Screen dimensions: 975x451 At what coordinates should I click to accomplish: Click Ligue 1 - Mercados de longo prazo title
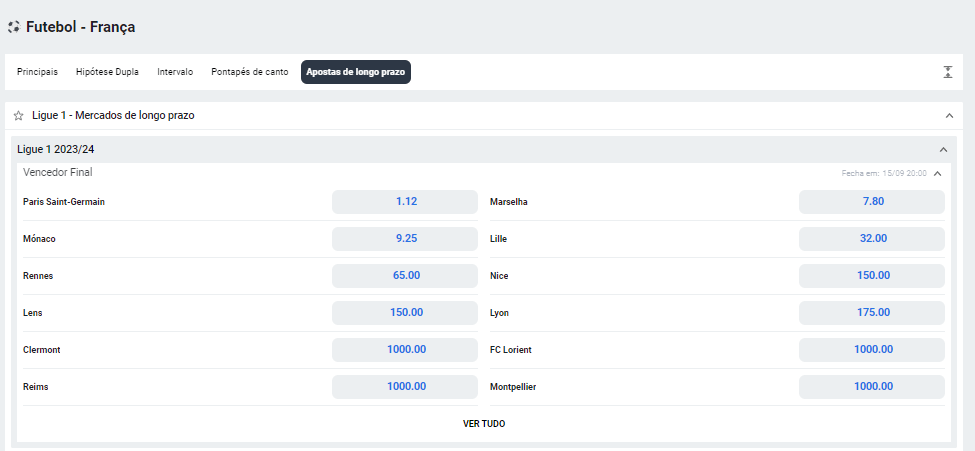[x=113, y=116]
